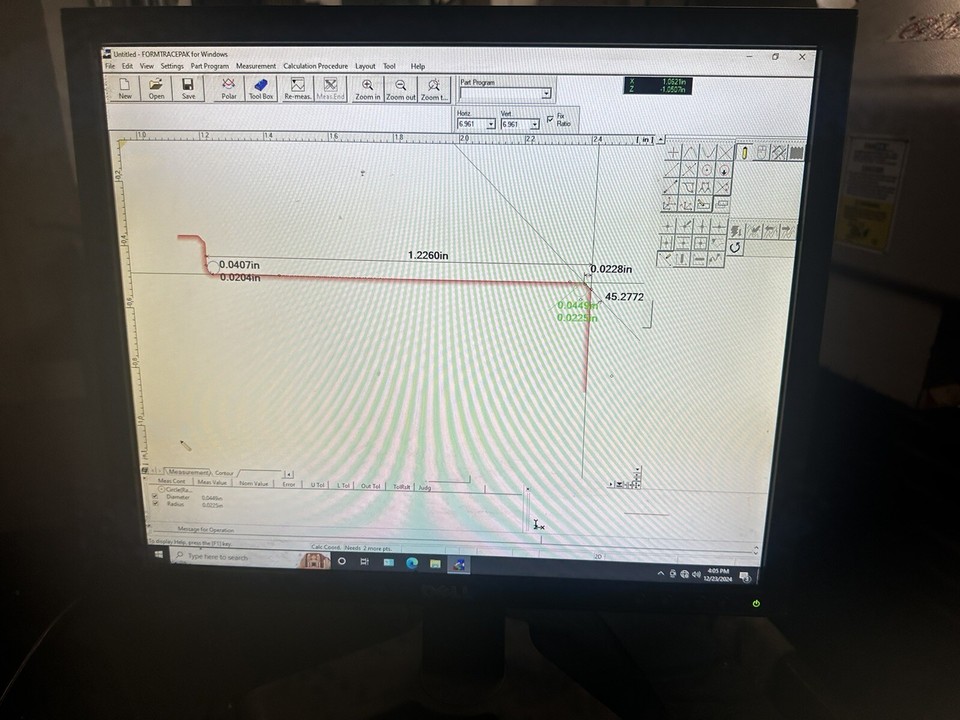Image resolution: width=960 pixels, height=720 pixels.
Task: Select the circle calculation icon in the palette
Action: click(705, 171)
